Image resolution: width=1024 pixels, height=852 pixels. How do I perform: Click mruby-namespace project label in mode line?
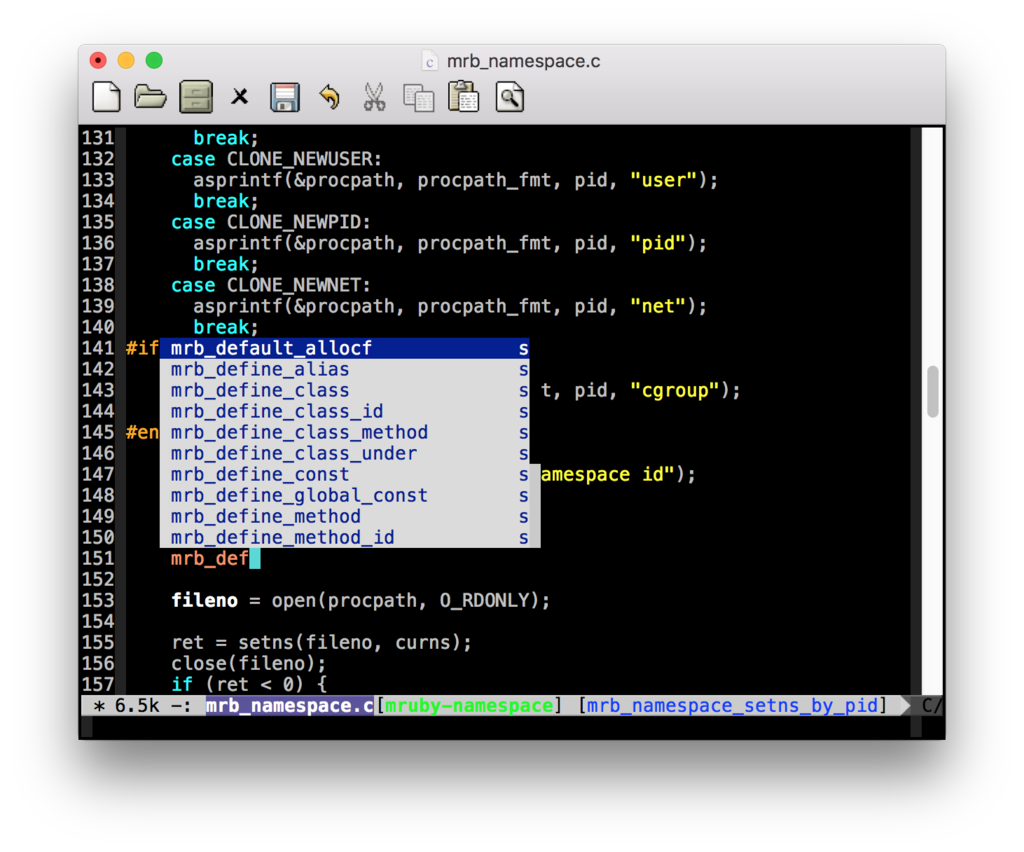point(469,706)
